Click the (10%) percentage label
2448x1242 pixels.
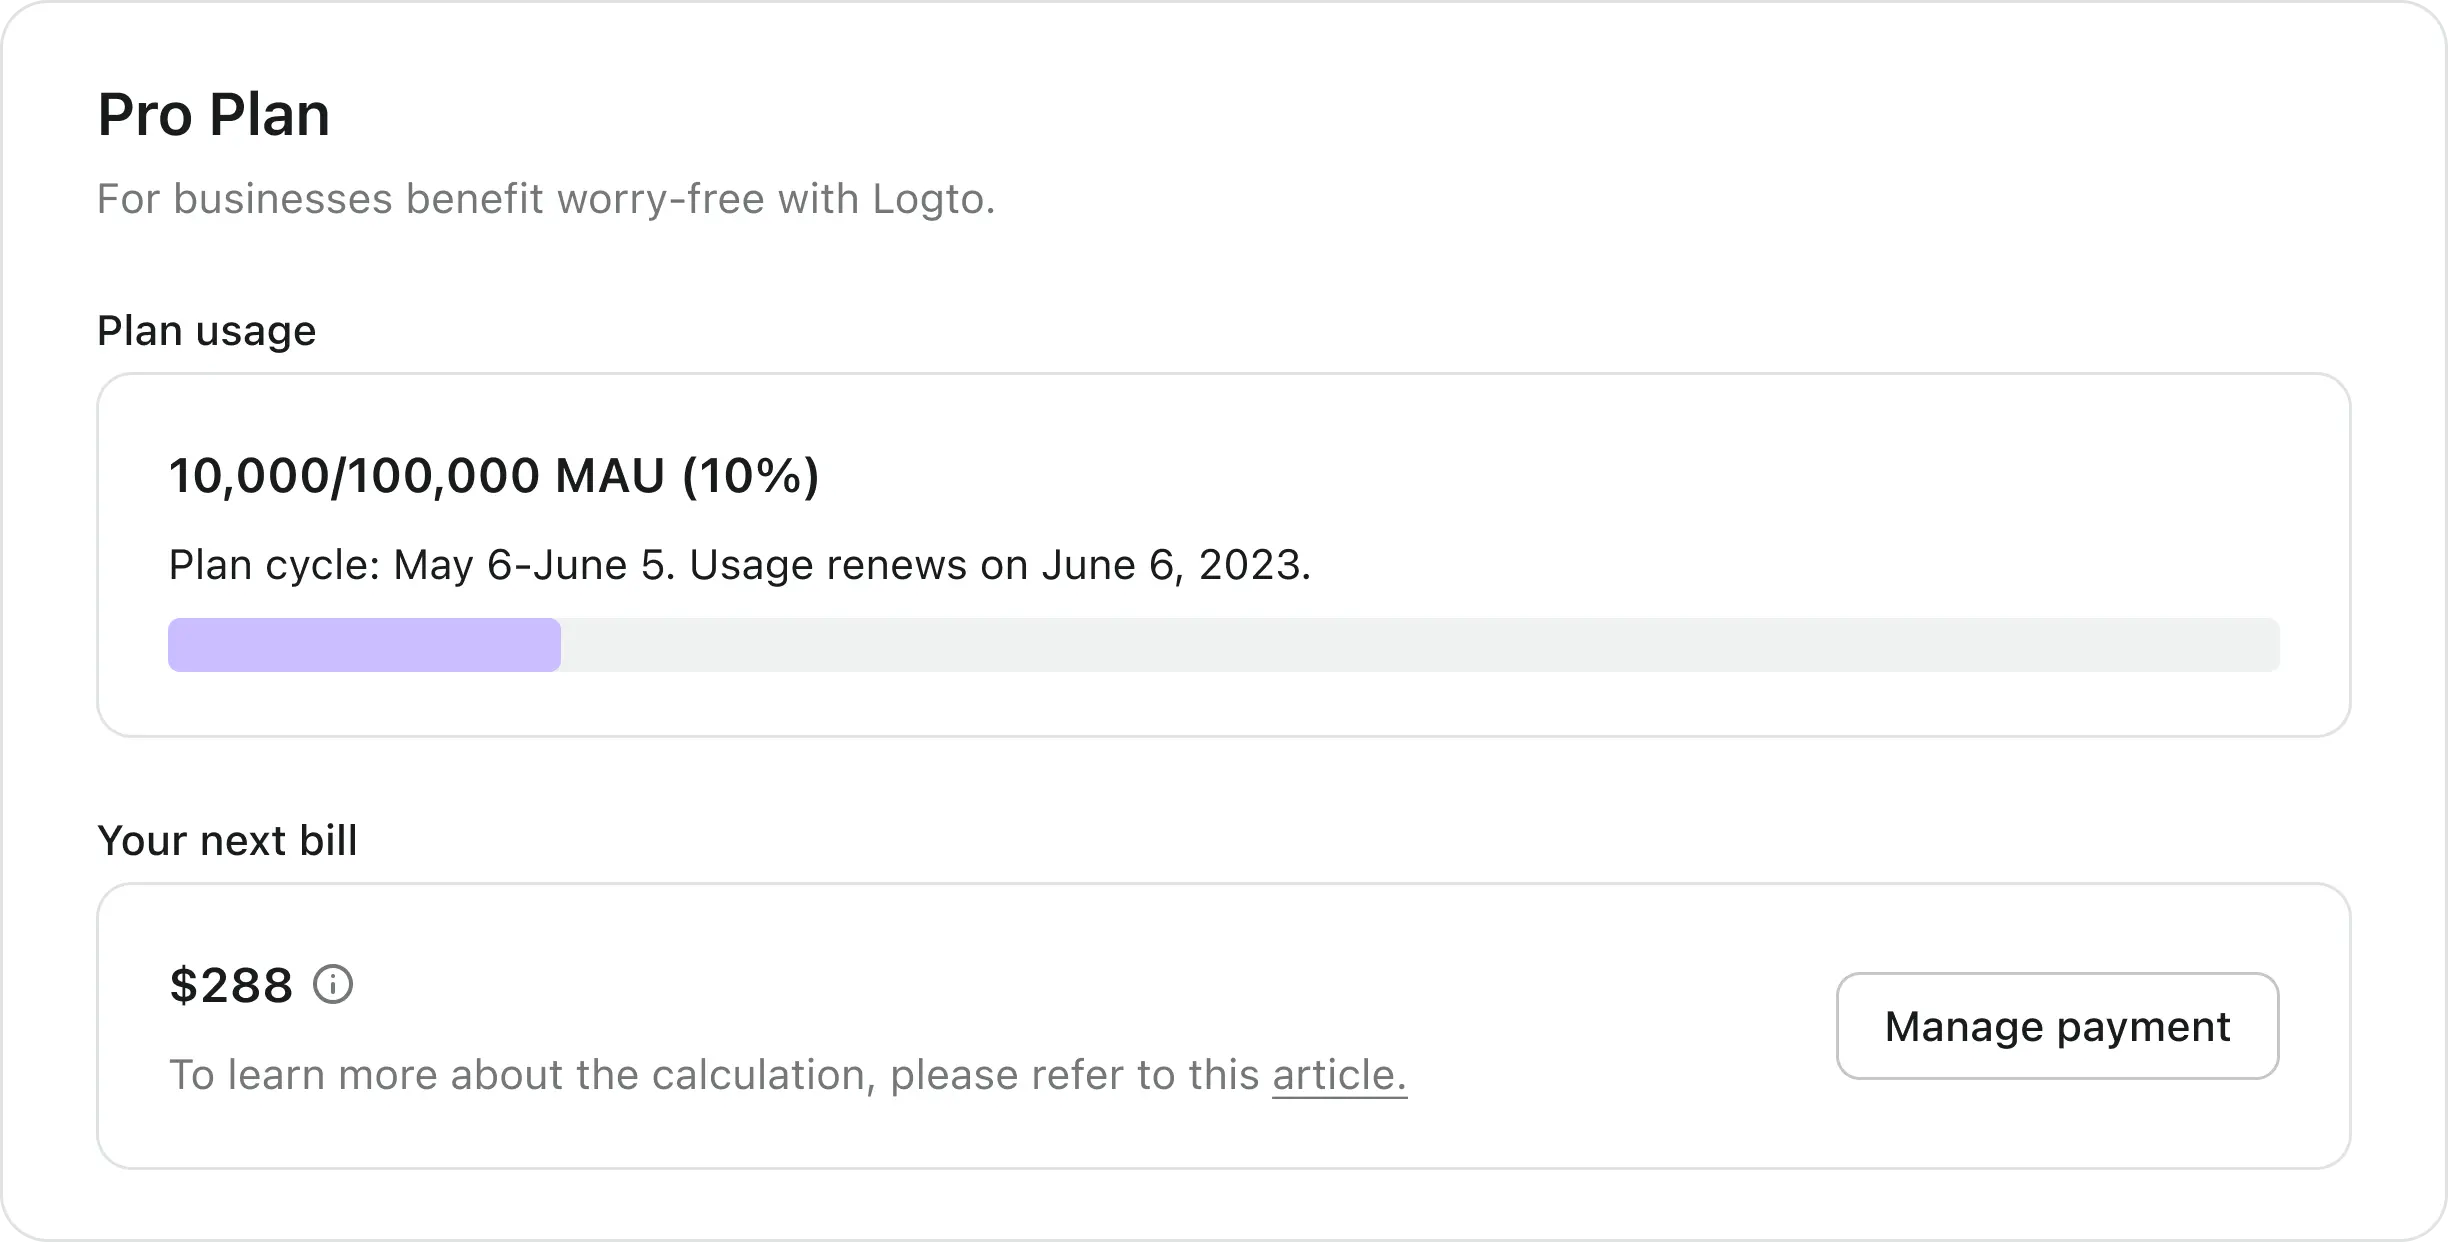[749, 476]
